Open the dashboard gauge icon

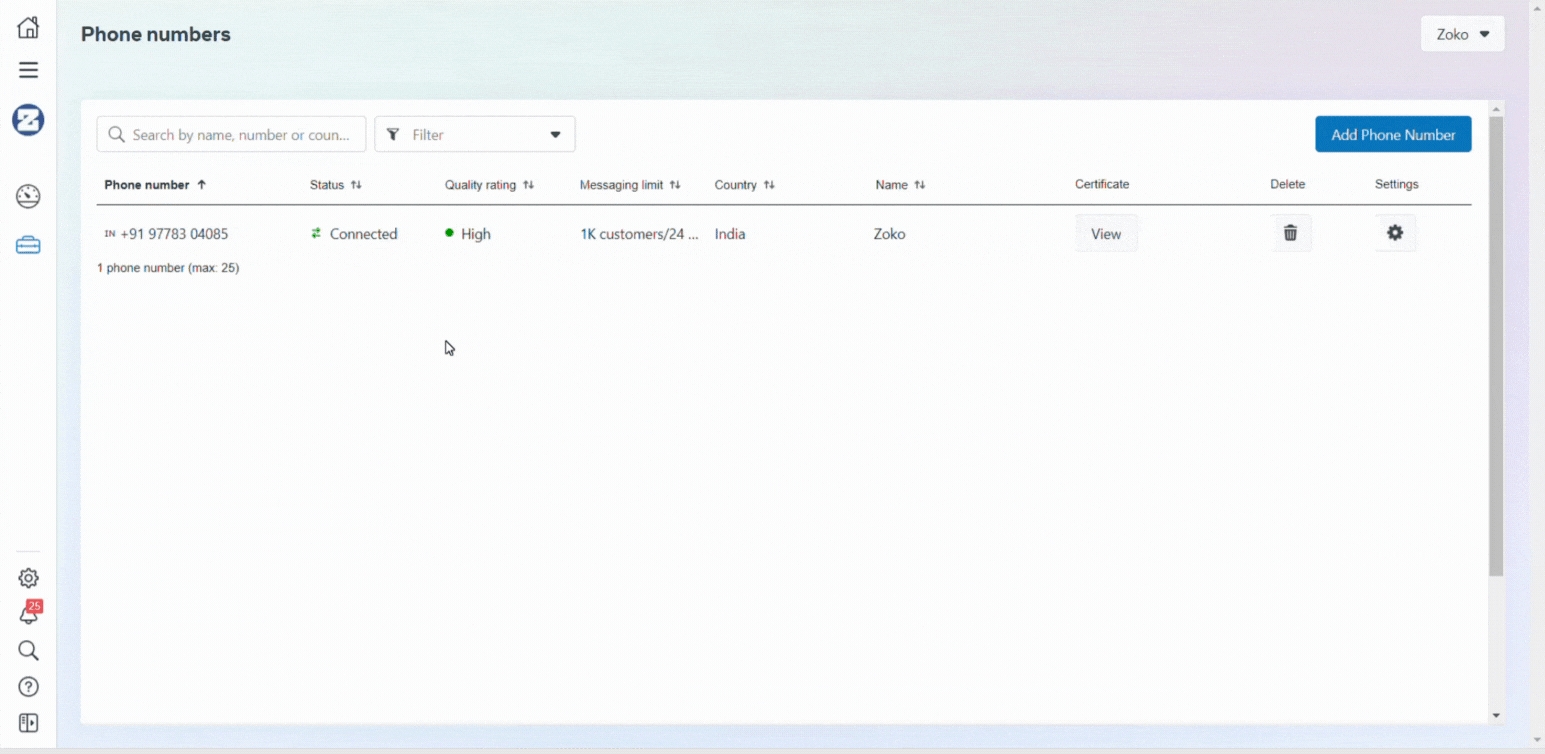(28, 196)
